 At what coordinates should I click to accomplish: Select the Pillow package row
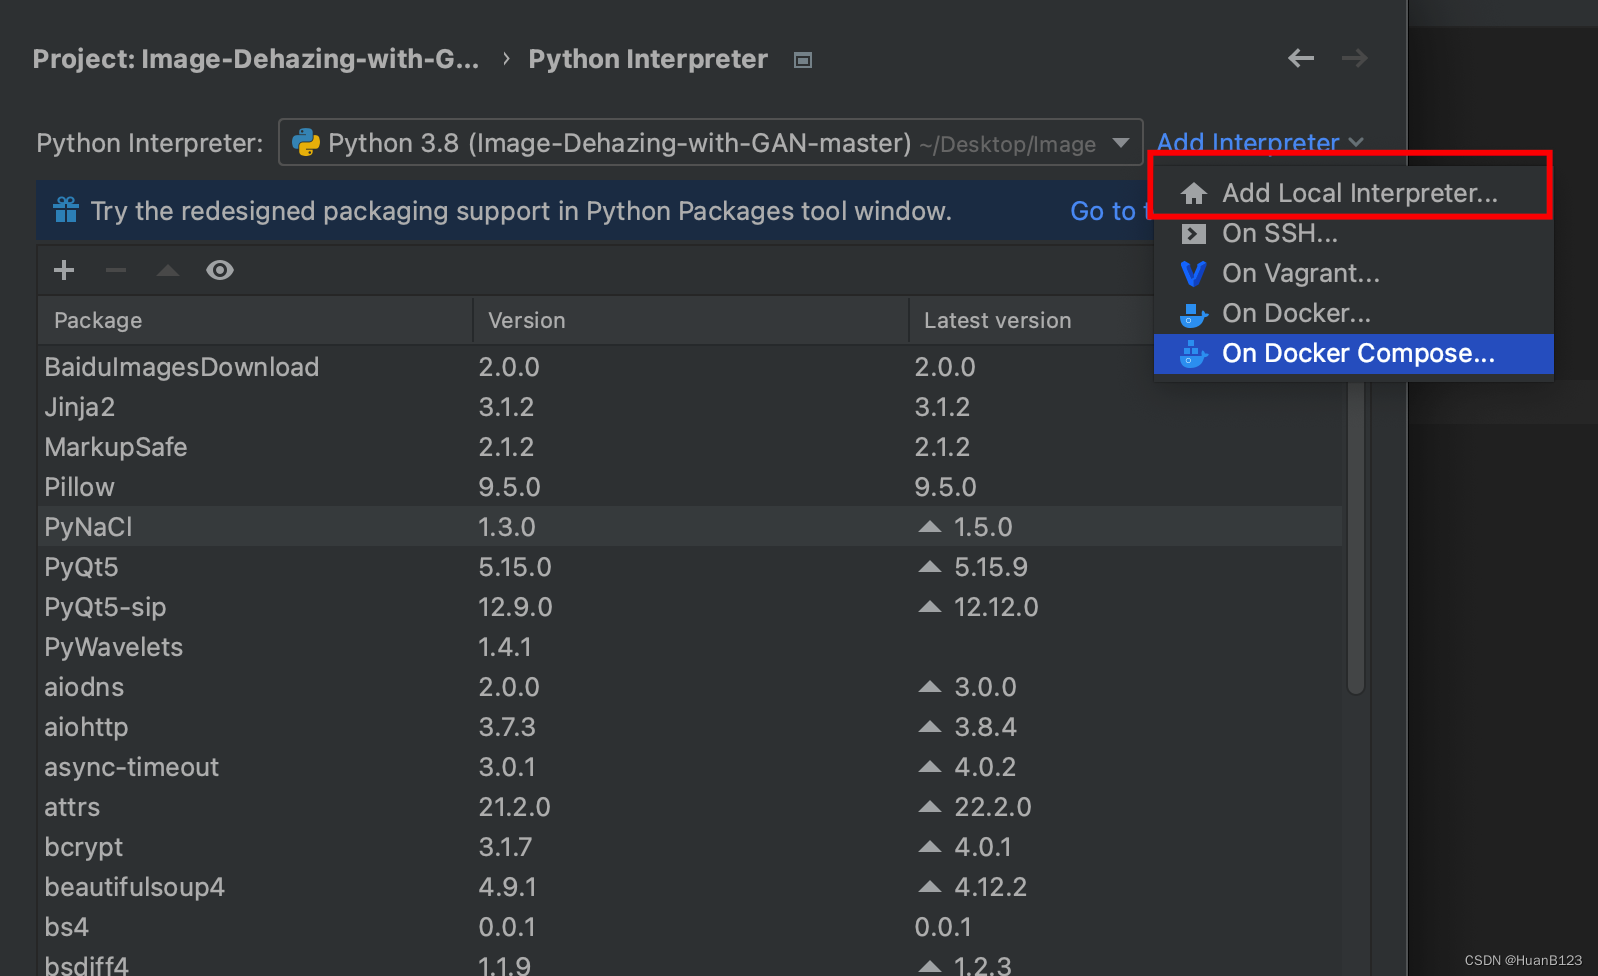pyautogui.click(x=690, y=487)
